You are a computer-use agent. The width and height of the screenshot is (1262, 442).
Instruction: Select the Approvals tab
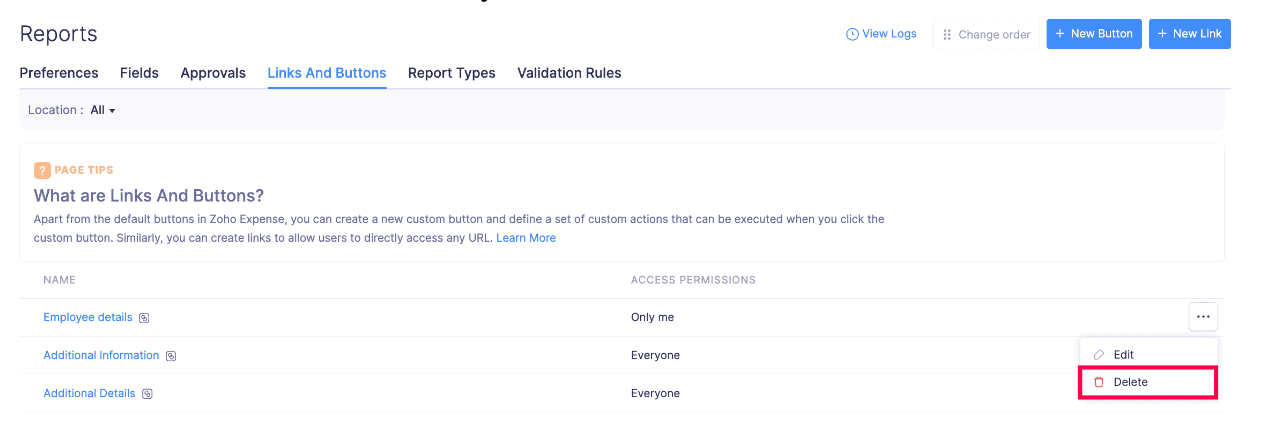(x=213, y=73)
